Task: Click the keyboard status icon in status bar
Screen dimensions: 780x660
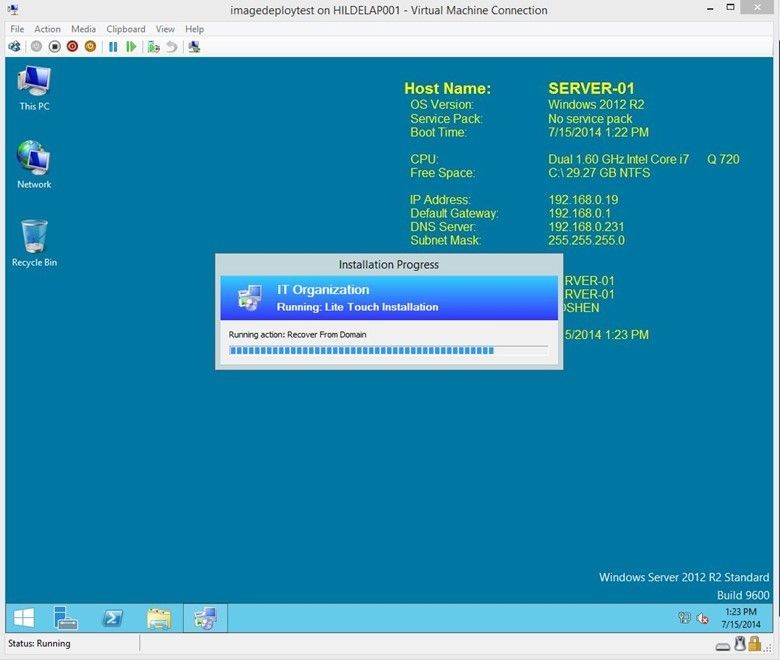Action: pos(723,646)
